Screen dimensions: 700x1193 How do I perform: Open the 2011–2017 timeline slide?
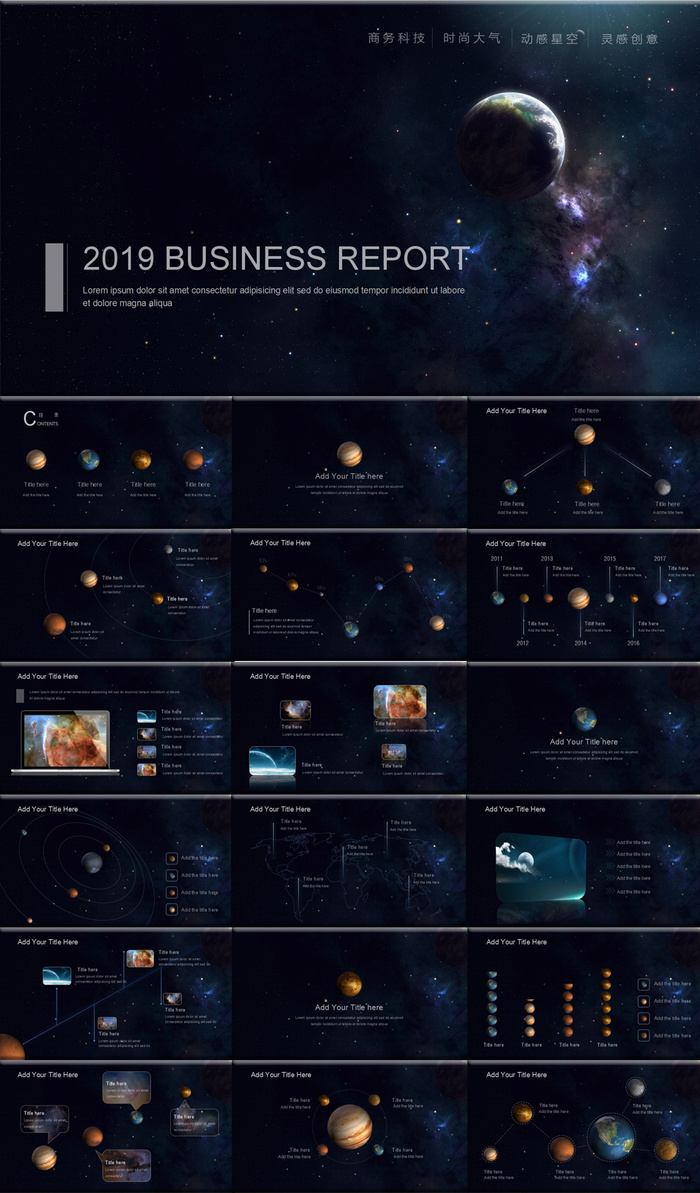[x=584, y=595]
